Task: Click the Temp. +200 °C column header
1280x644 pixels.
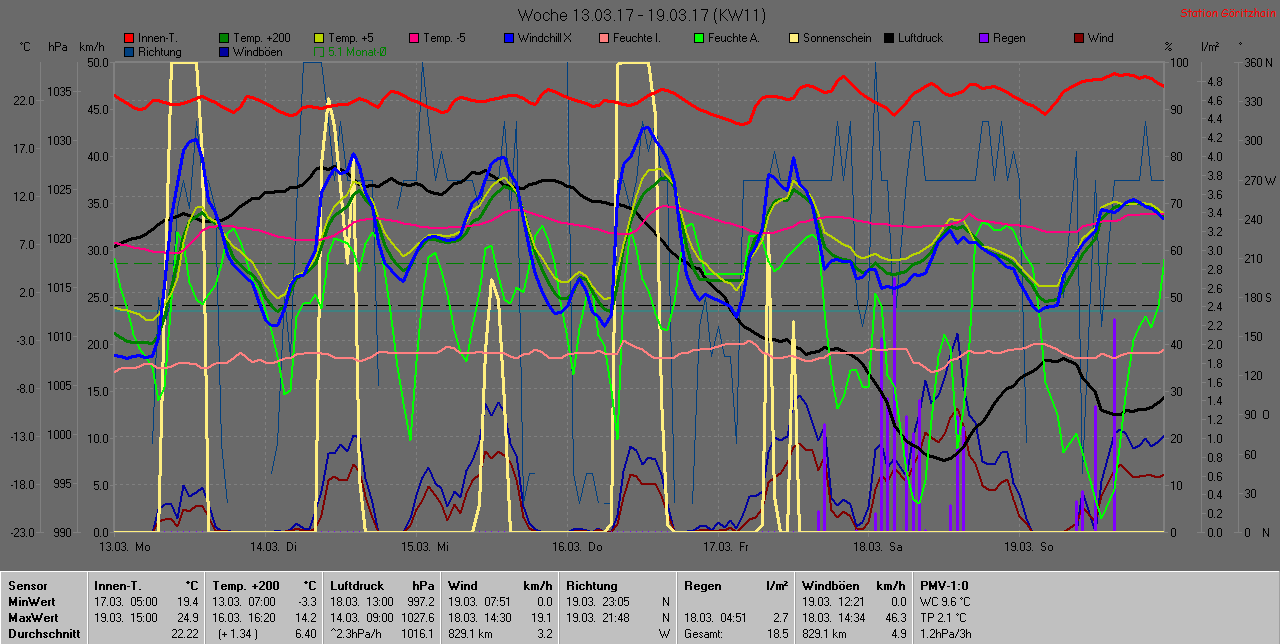Action: coord(265,586)
